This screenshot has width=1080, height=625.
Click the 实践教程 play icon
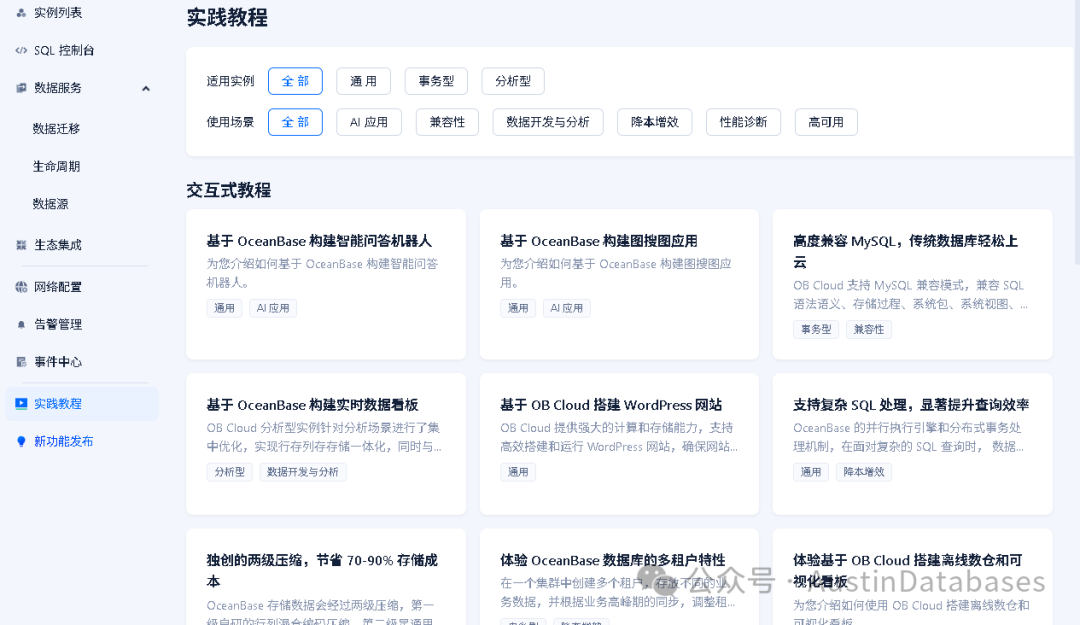(21, 404)
